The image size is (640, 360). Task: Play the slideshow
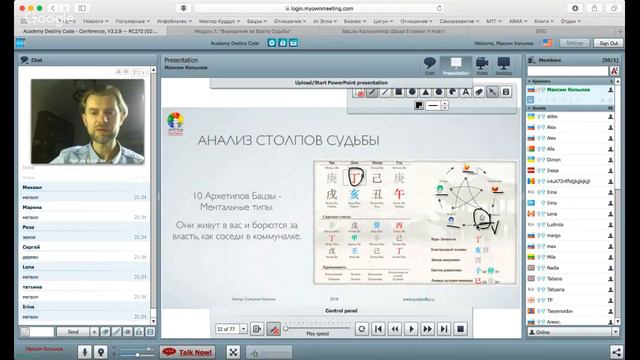tap(411, 329)
